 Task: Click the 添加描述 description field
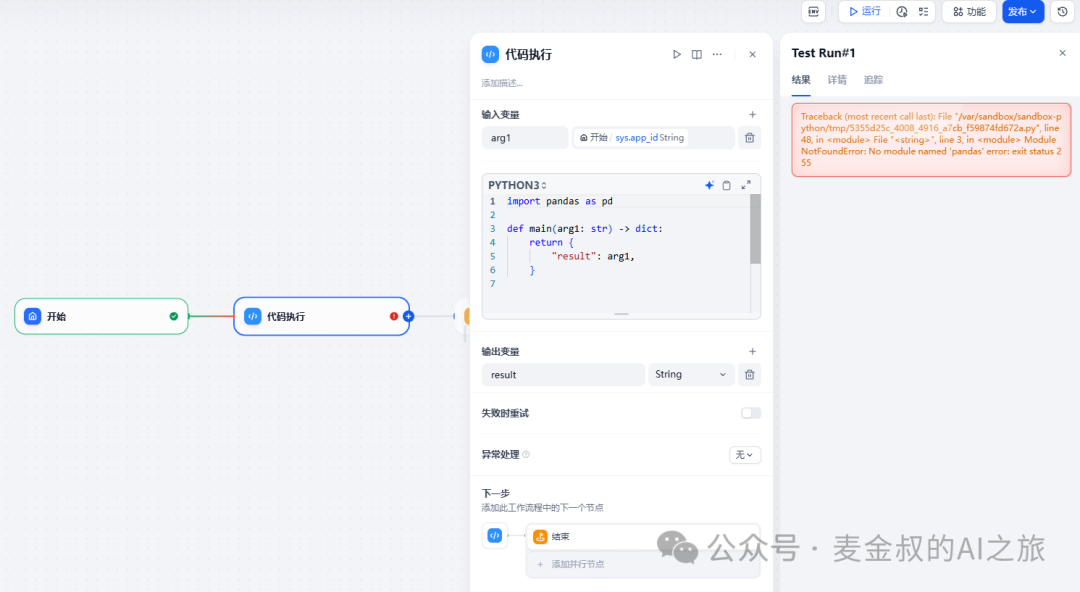click(502, 83)
